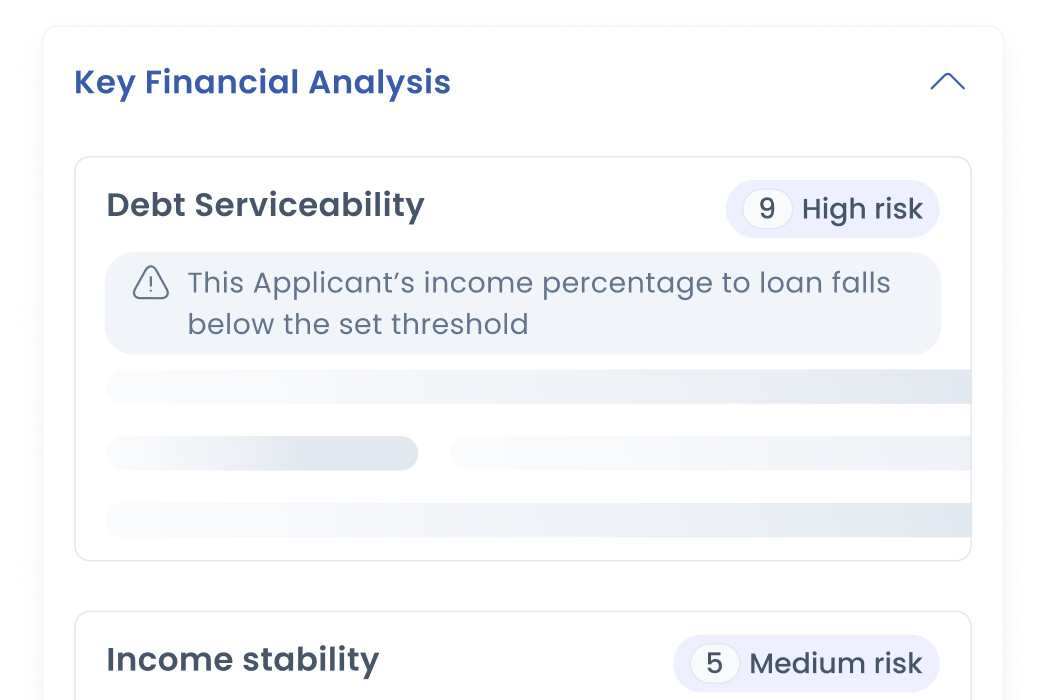Click the score 9 circle badge
The image size is (1046, 700).
767,209
